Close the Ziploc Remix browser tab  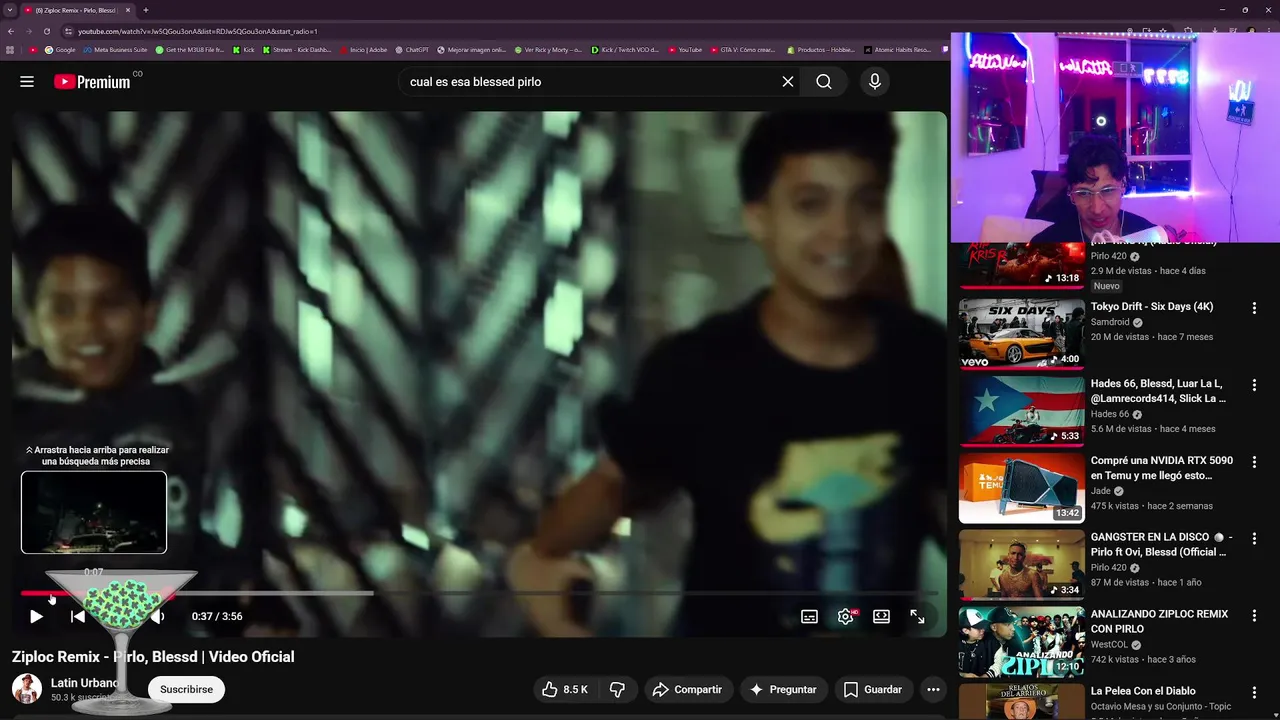pyautogui.click(x=128, y=10)
